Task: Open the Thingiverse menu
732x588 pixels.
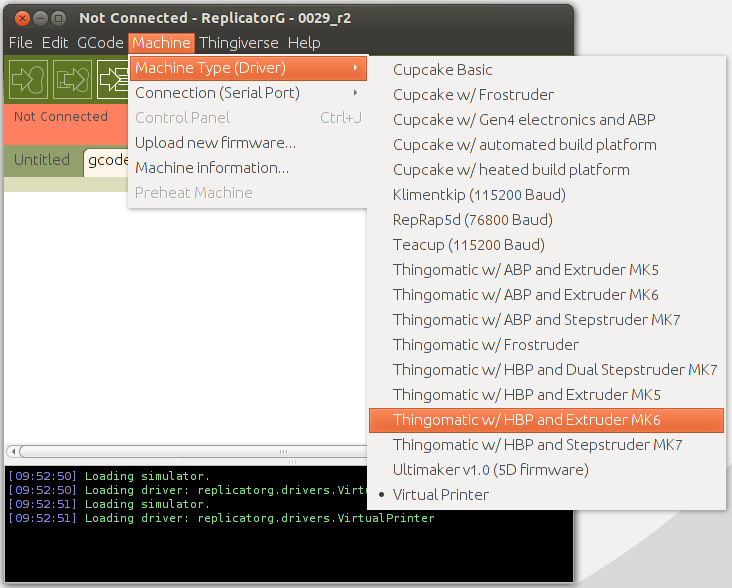Action: click(239, 43)
